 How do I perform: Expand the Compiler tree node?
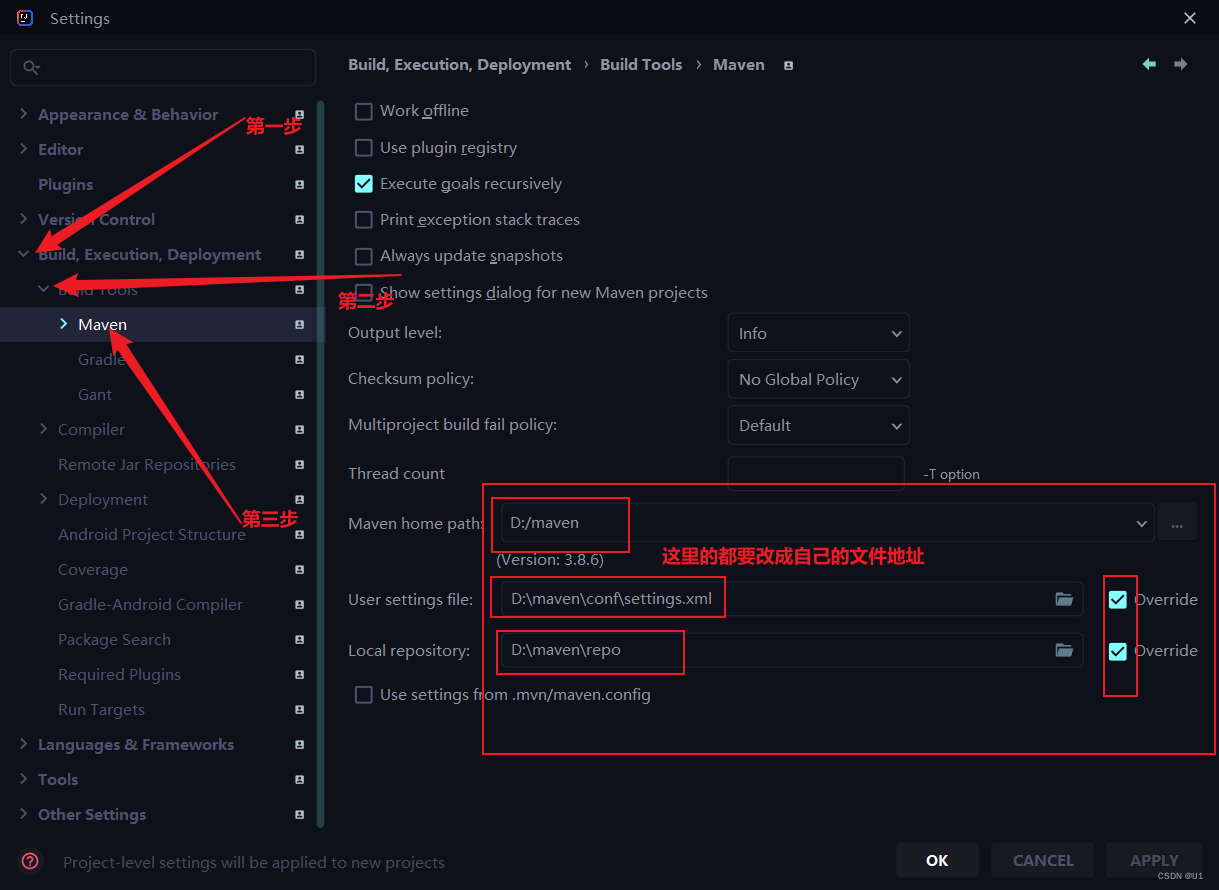[44, 429]
